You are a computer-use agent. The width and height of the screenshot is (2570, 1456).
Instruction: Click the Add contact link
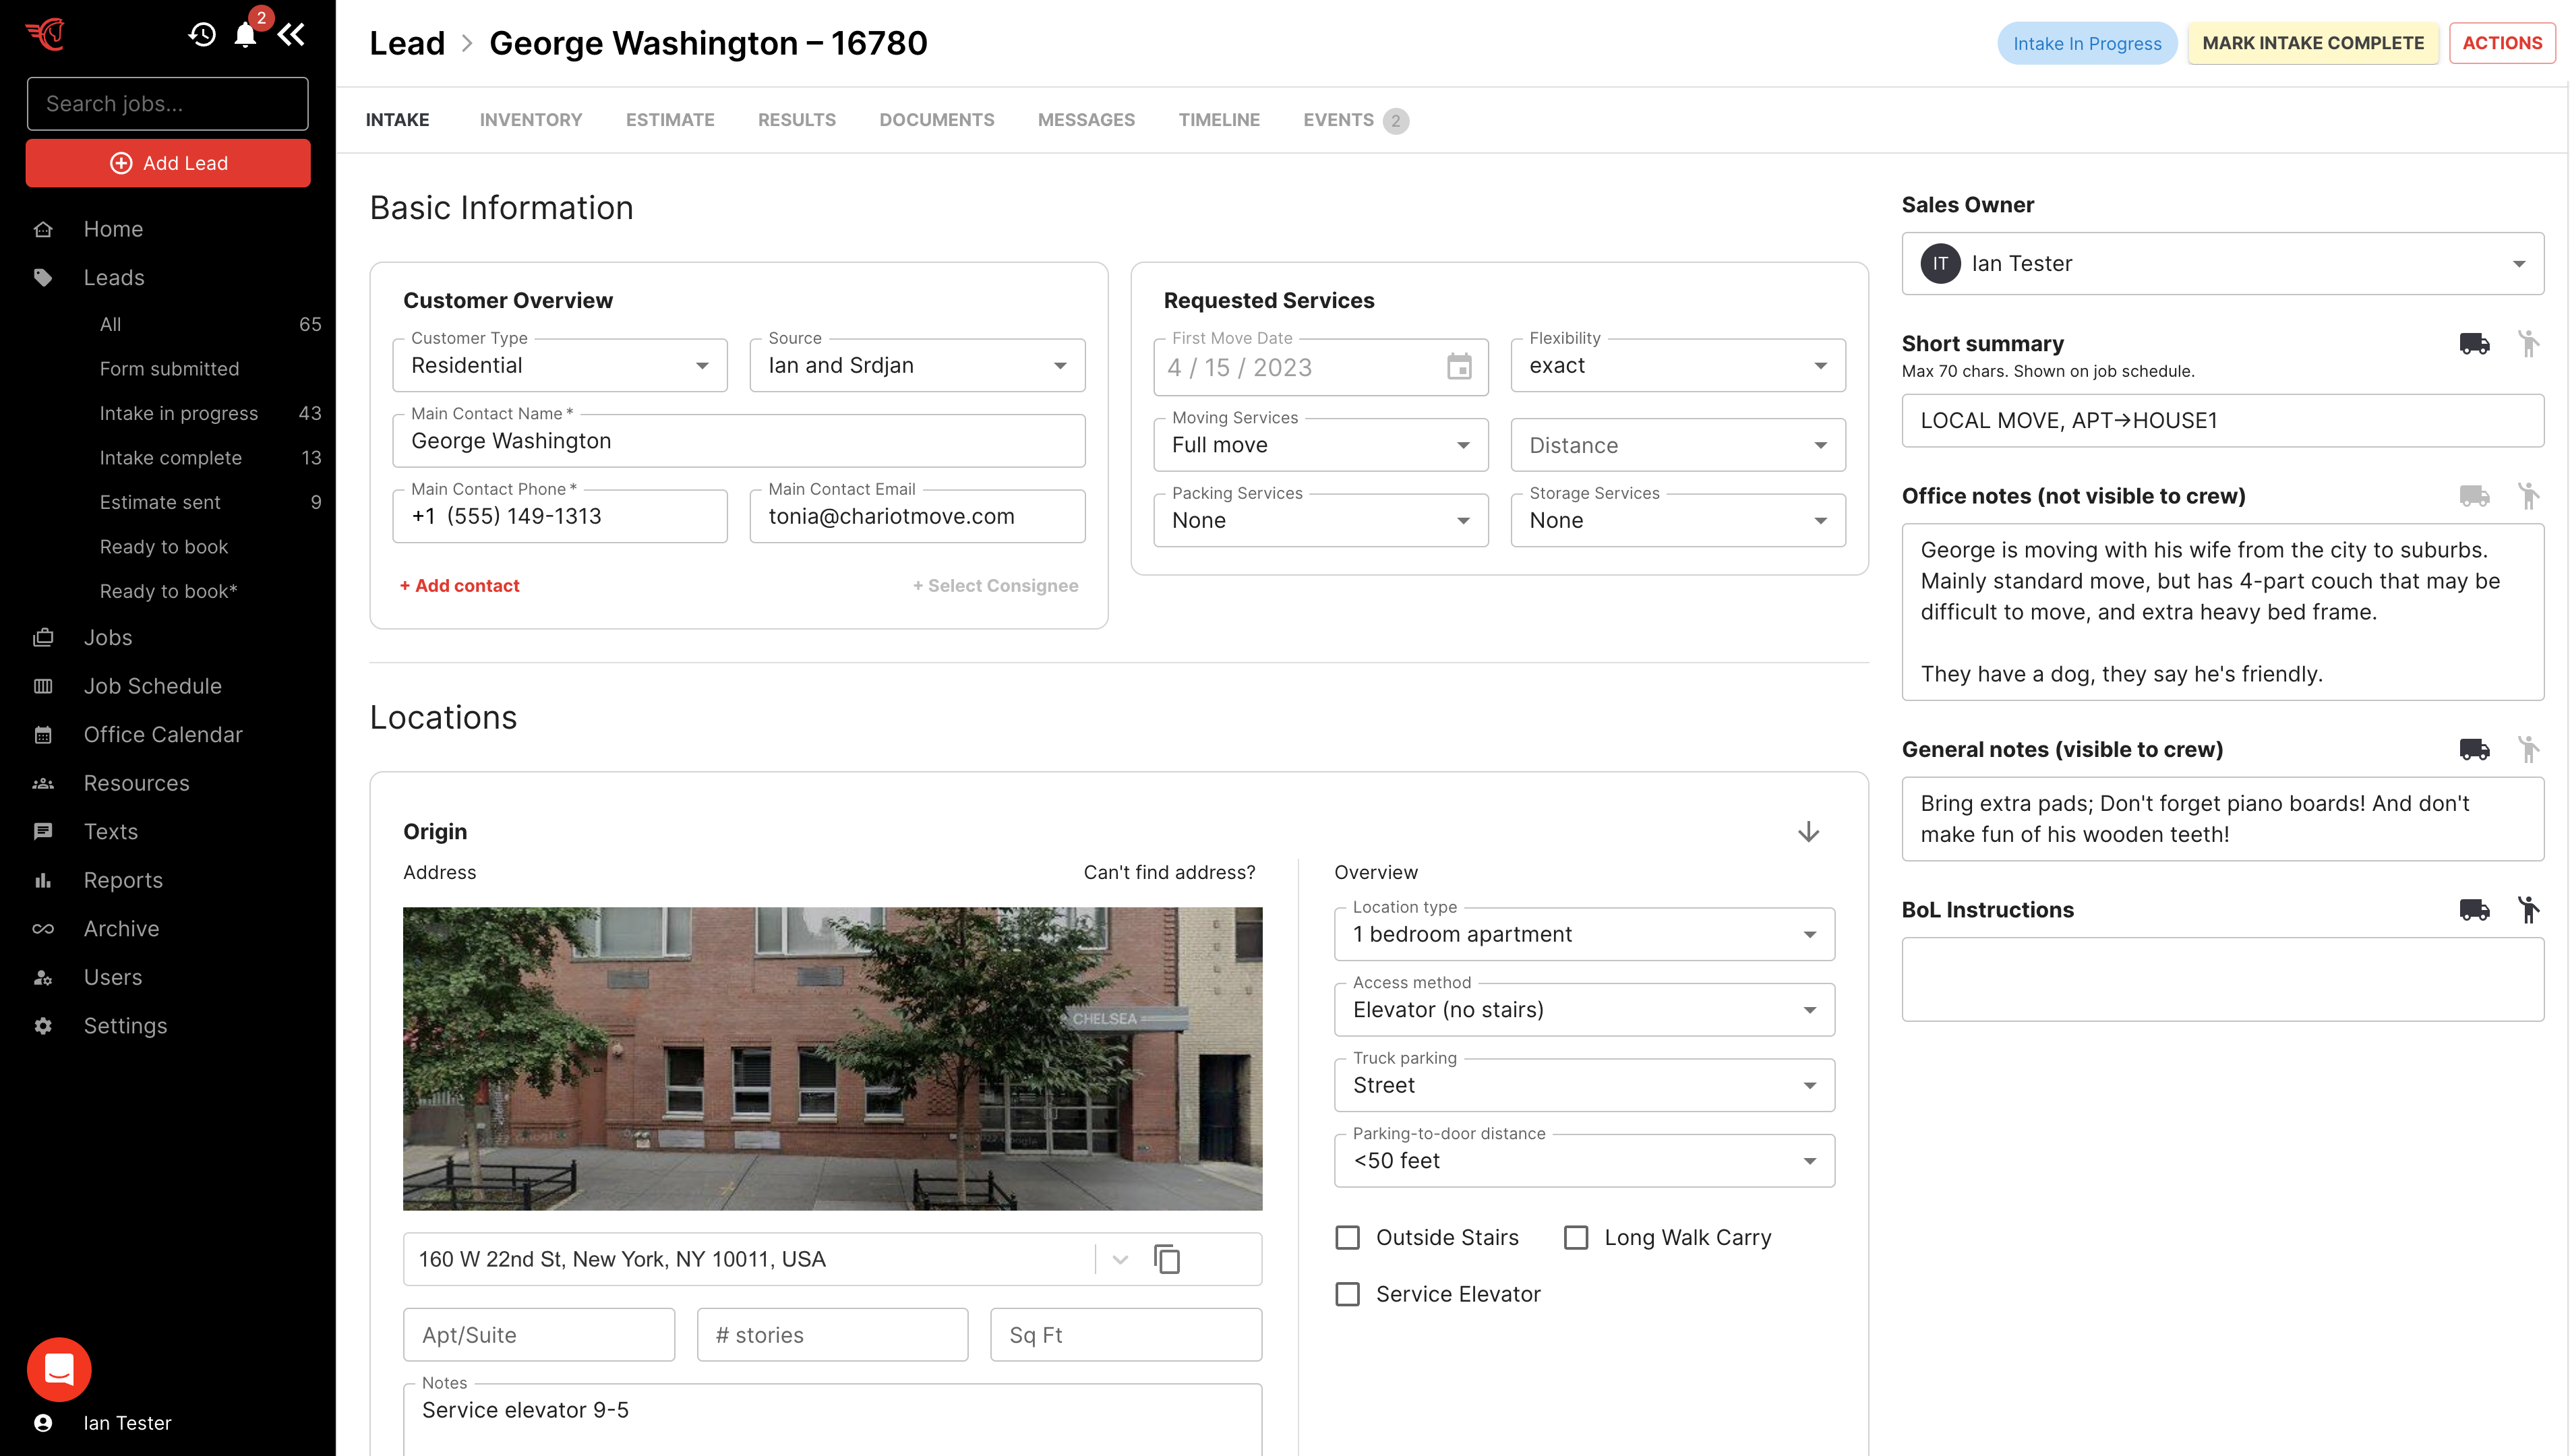(460, 586)
